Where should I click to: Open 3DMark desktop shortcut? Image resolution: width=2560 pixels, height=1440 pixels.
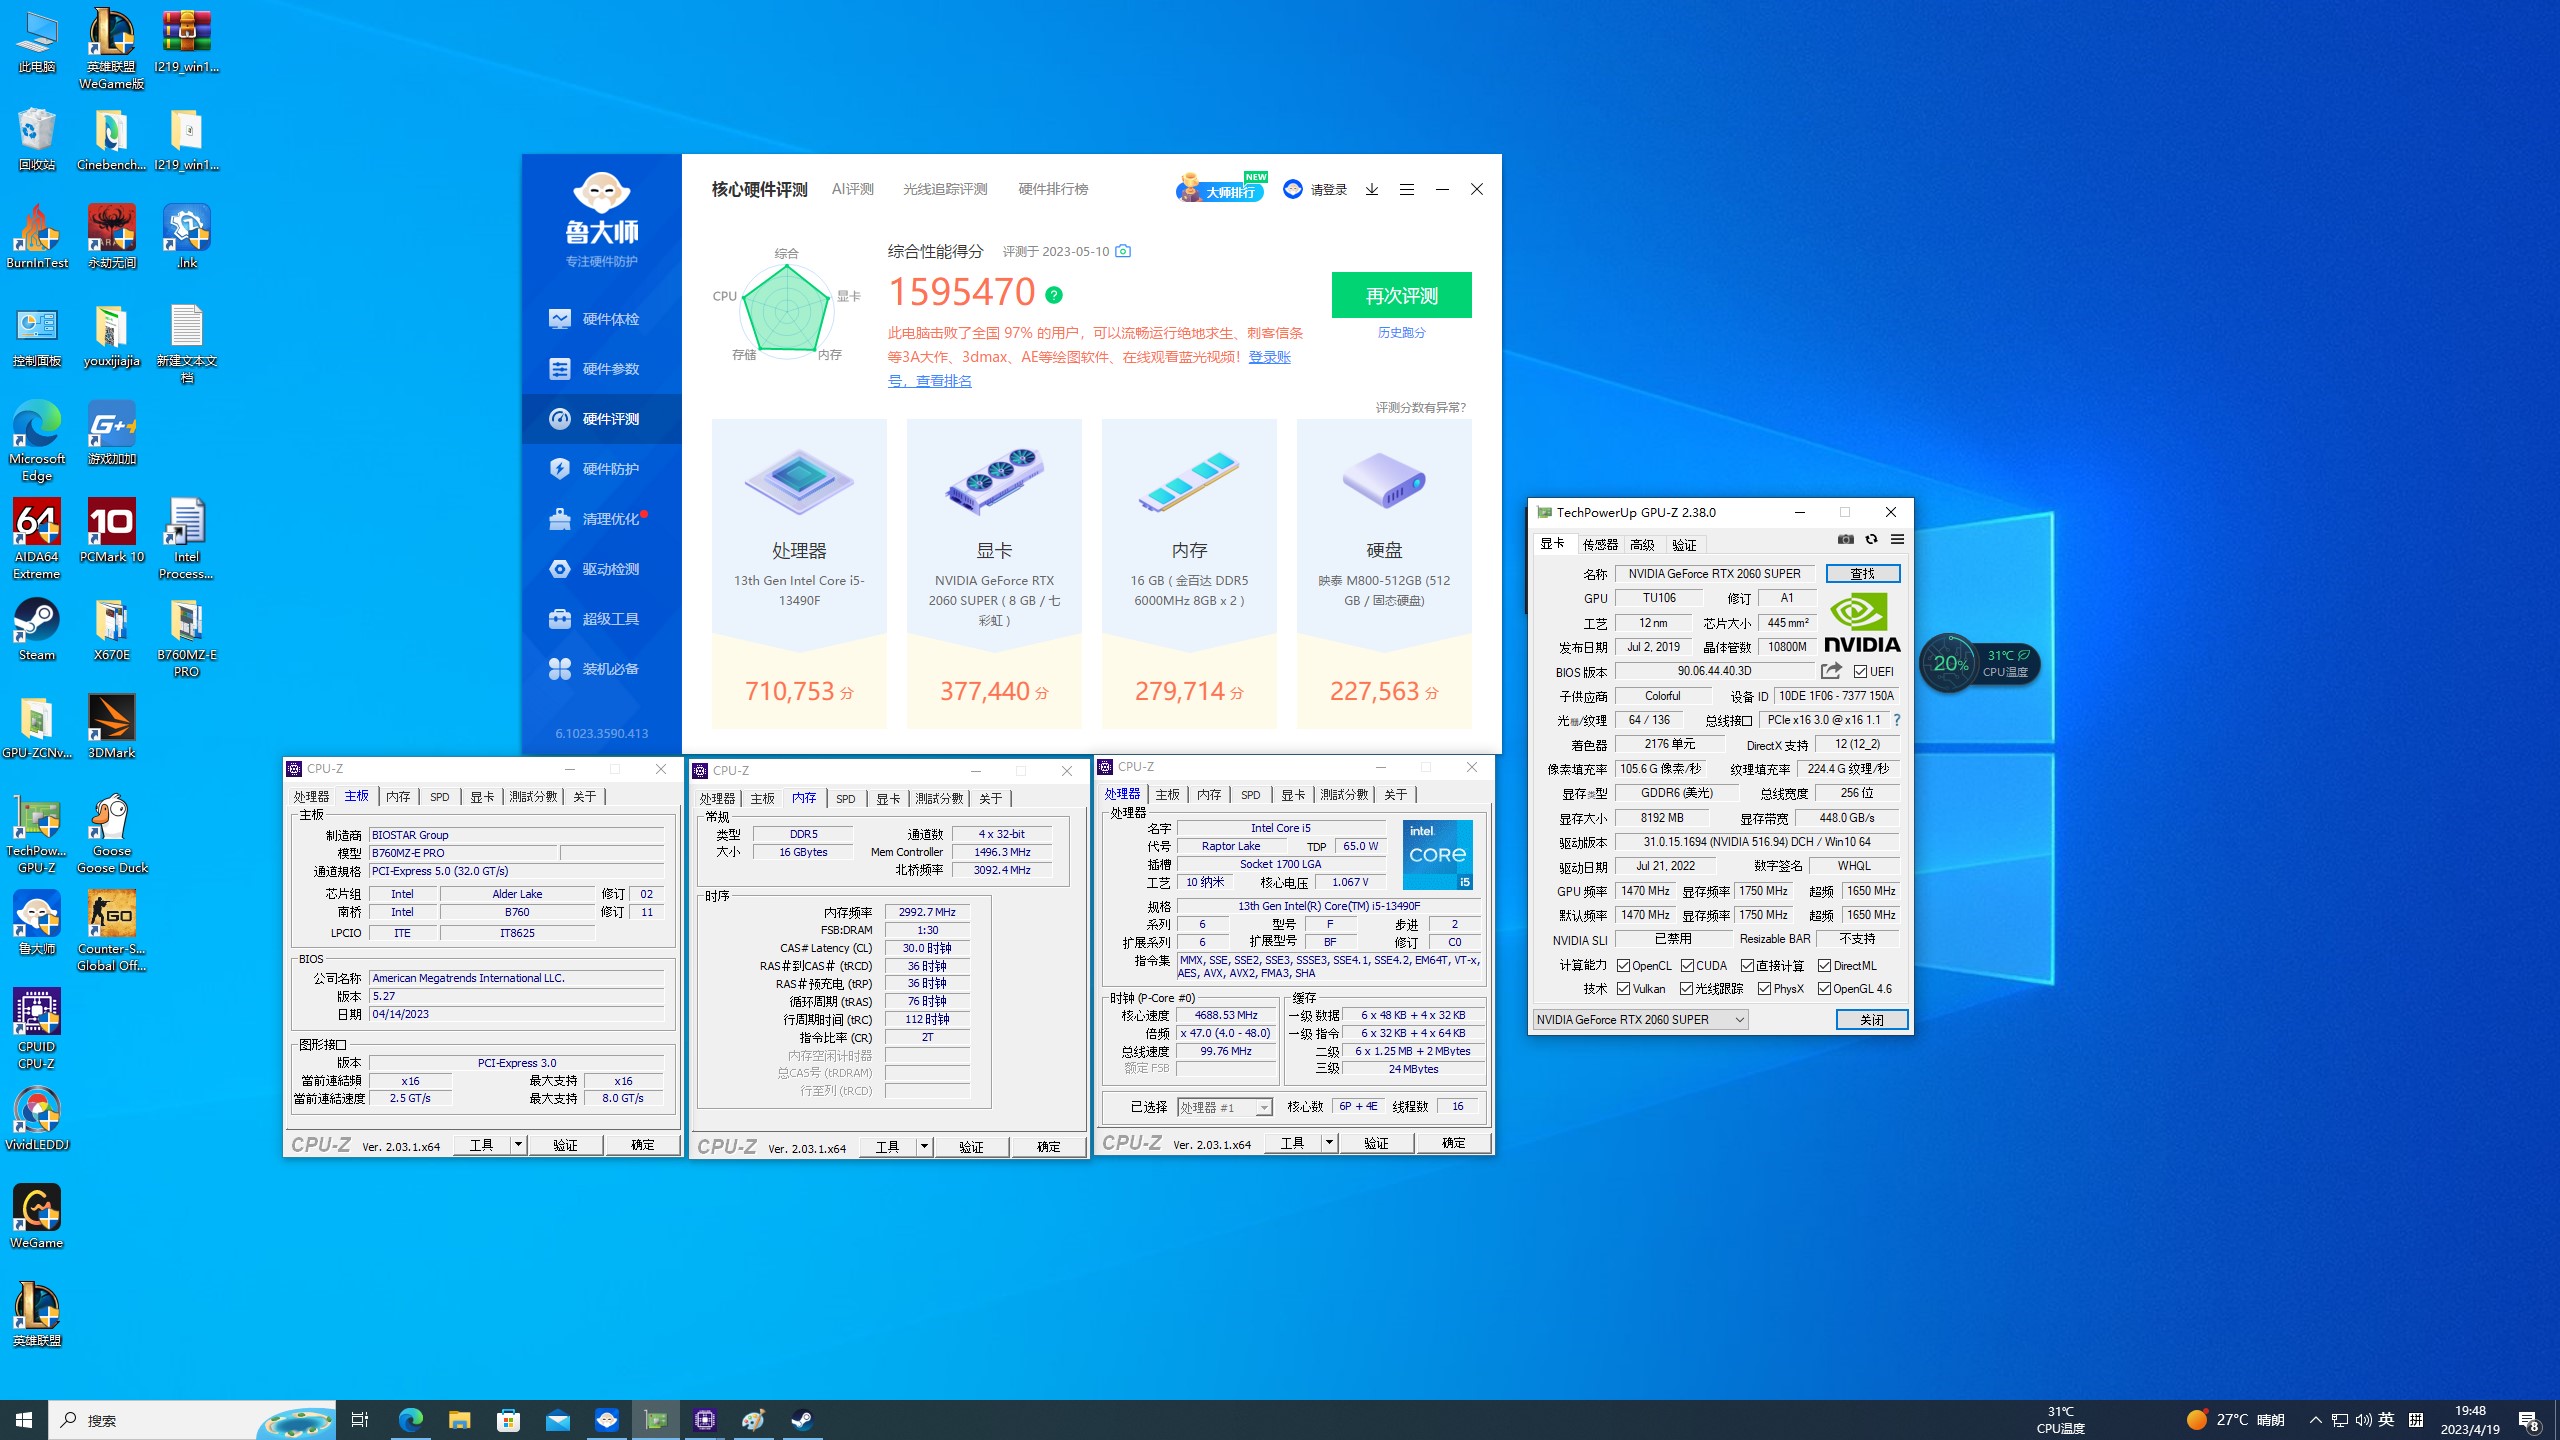click(111, 727)
